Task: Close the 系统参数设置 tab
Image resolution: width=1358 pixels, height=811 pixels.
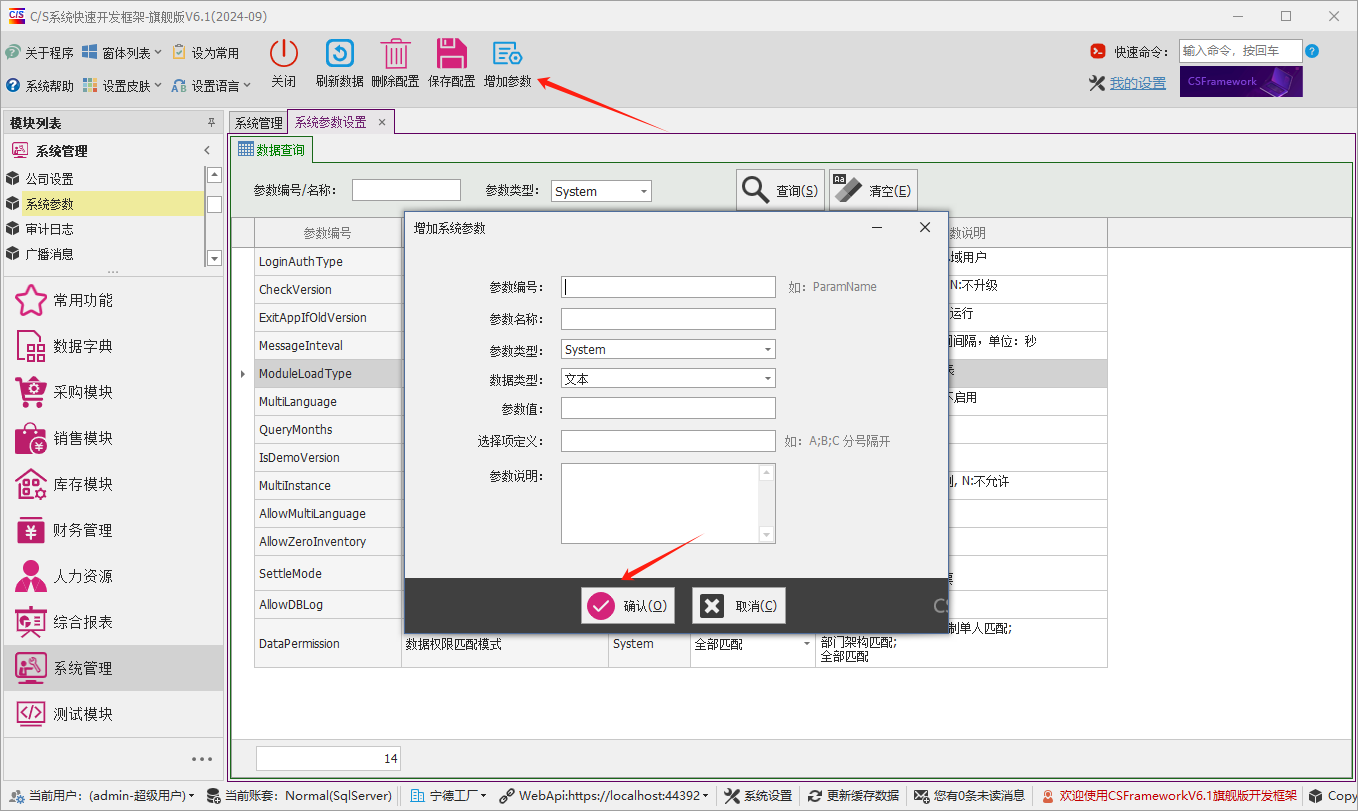Action: [x=382, y=122]
